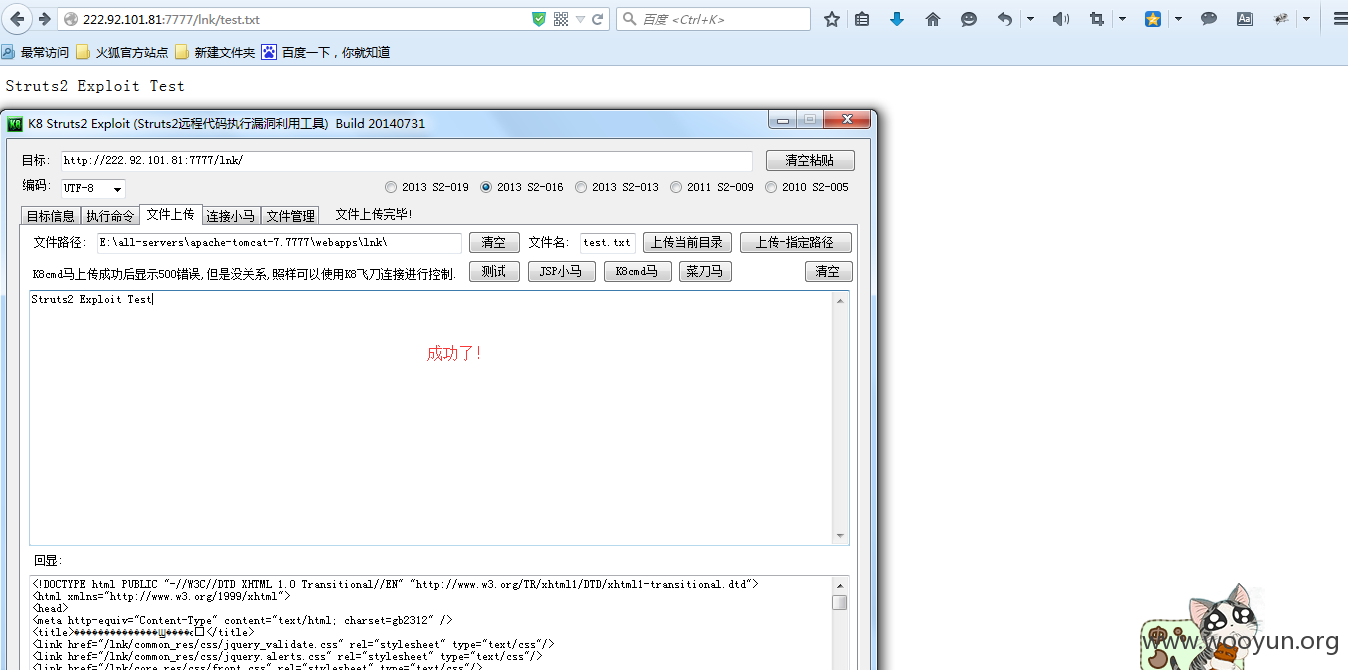
Task: Expand dropdown next to undo arrow
Action: 1030,19
